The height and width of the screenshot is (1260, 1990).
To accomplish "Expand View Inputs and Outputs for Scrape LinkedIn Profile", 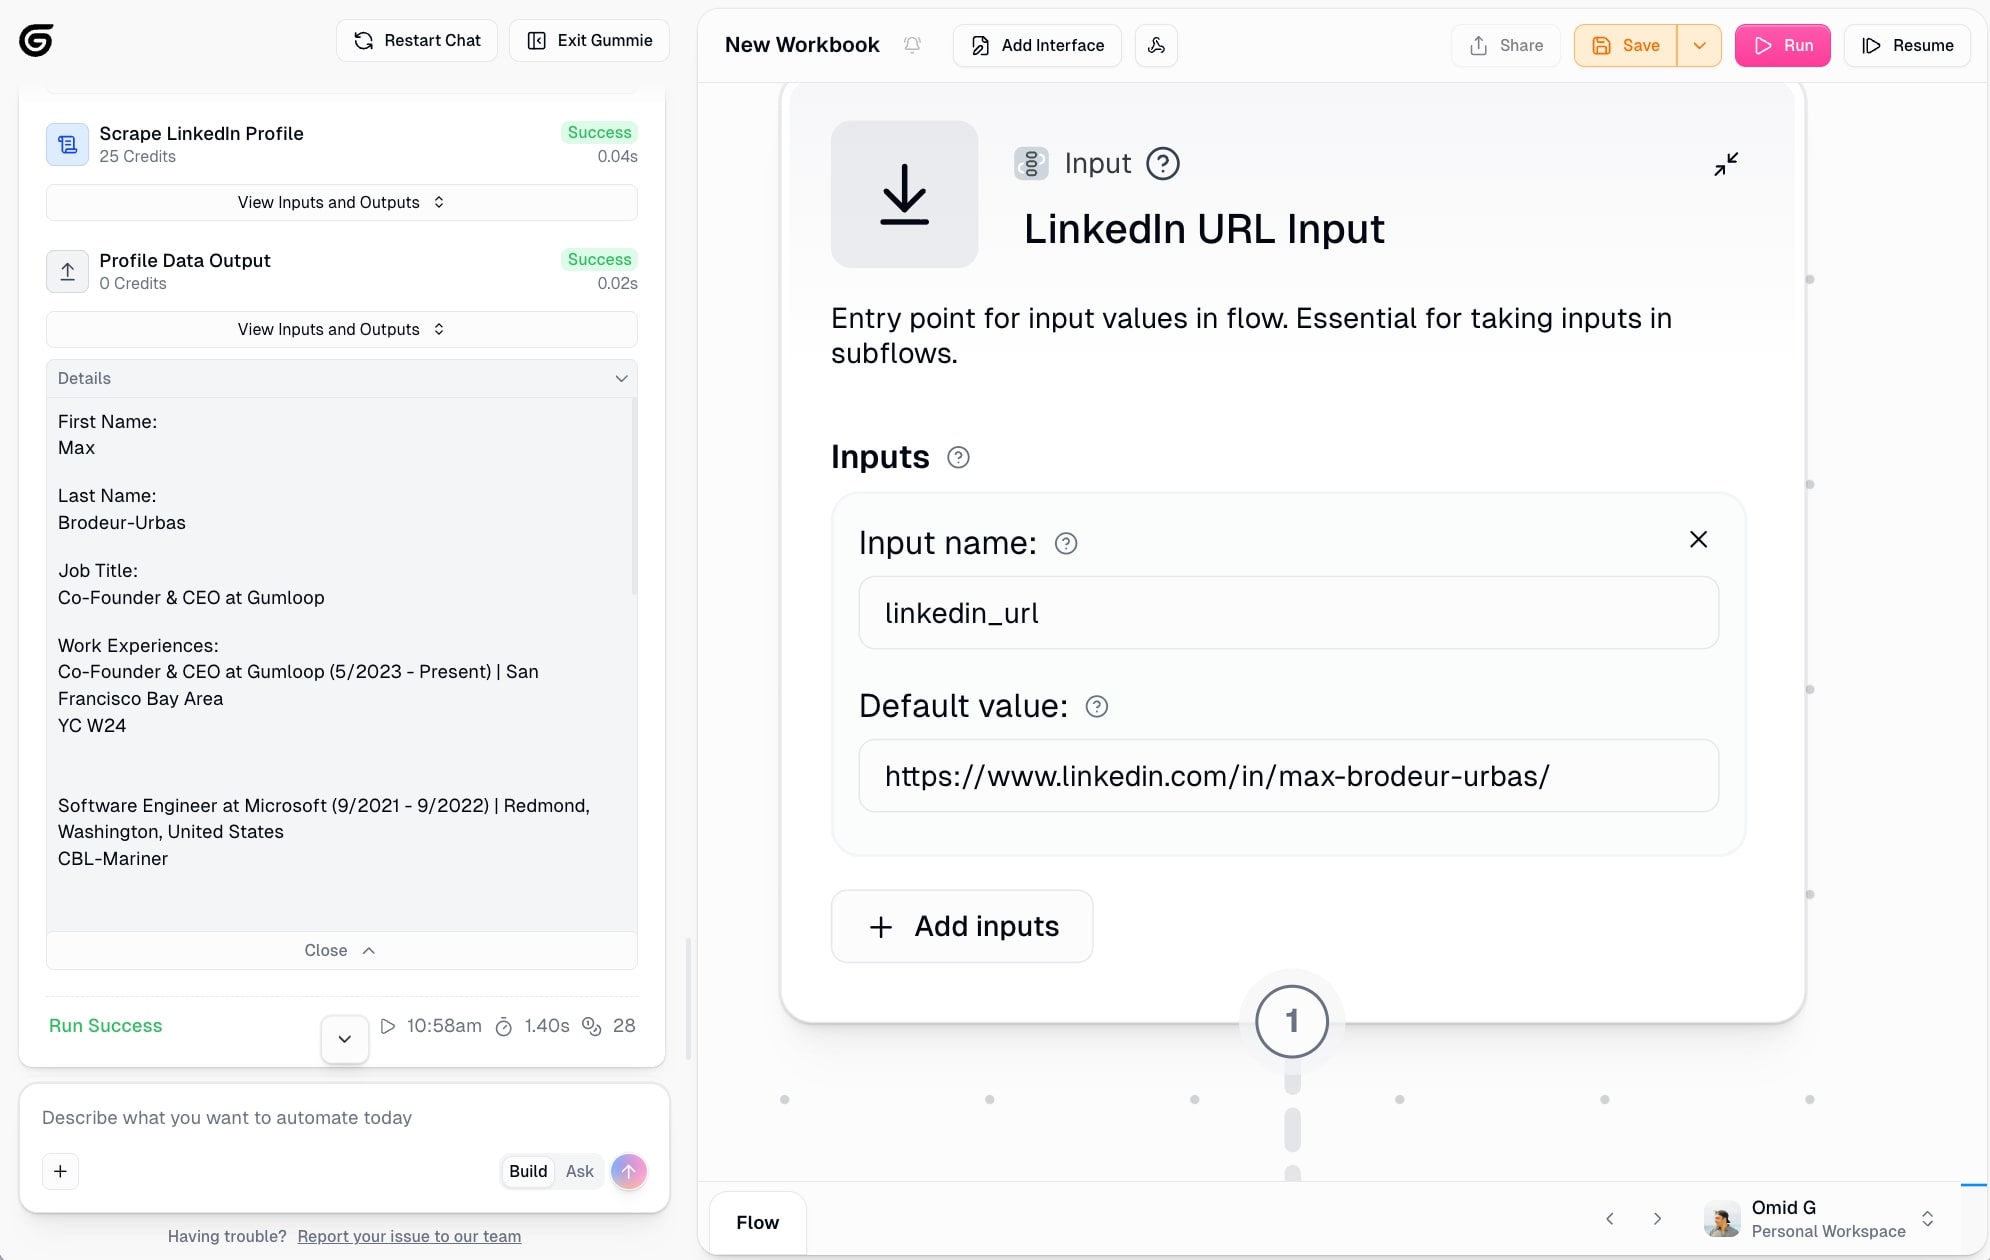I will pyautogui.click(x=340, y=202).
